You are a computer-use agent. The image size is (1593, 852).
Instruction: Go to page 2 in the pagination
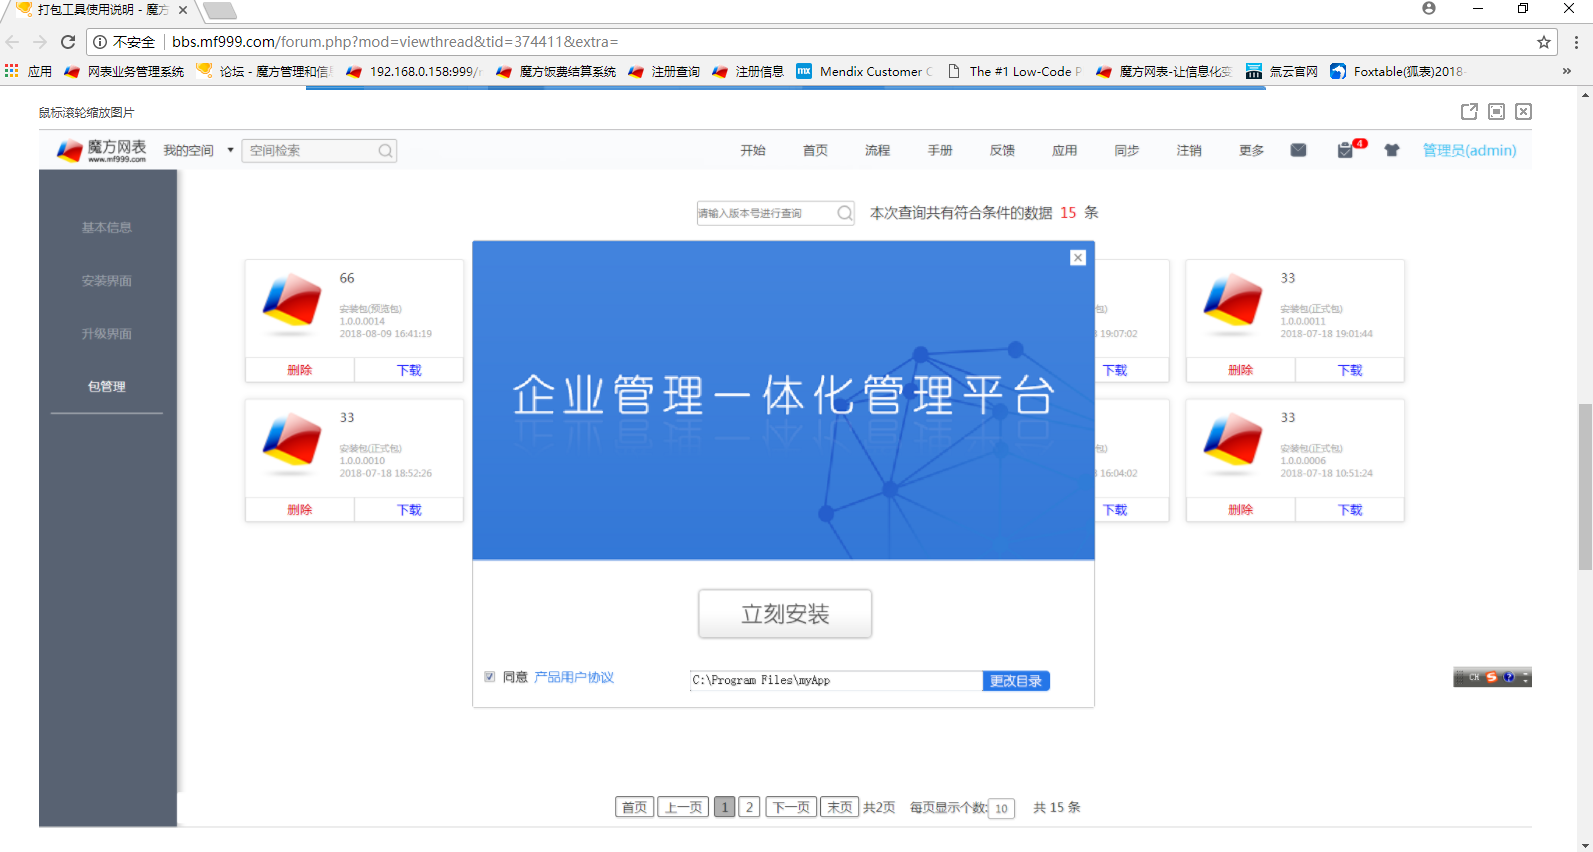(749, 807)
